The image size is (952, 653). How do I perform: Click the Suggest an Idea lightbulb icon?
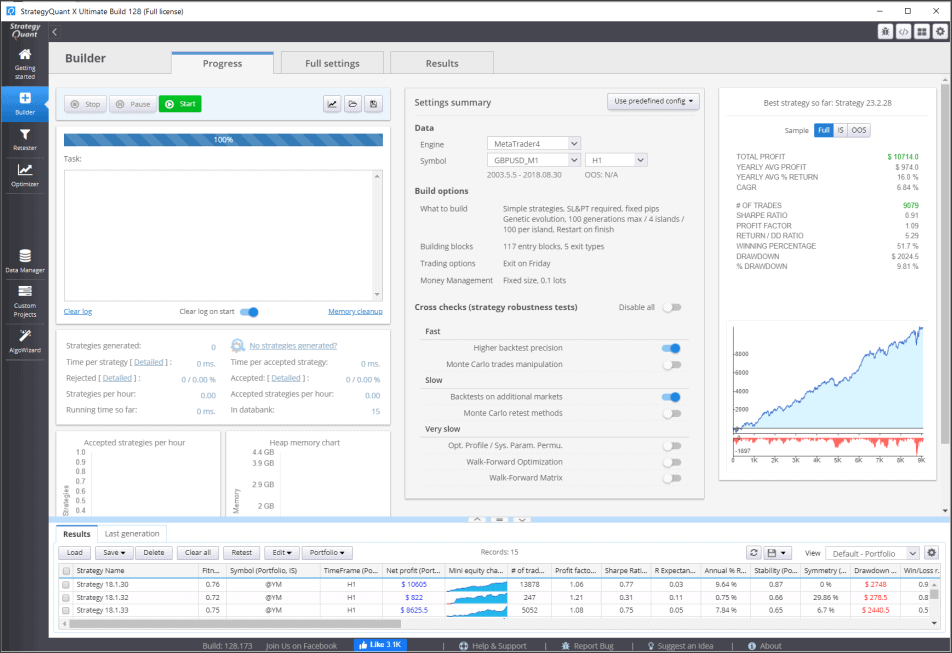(x=651, y=646)
